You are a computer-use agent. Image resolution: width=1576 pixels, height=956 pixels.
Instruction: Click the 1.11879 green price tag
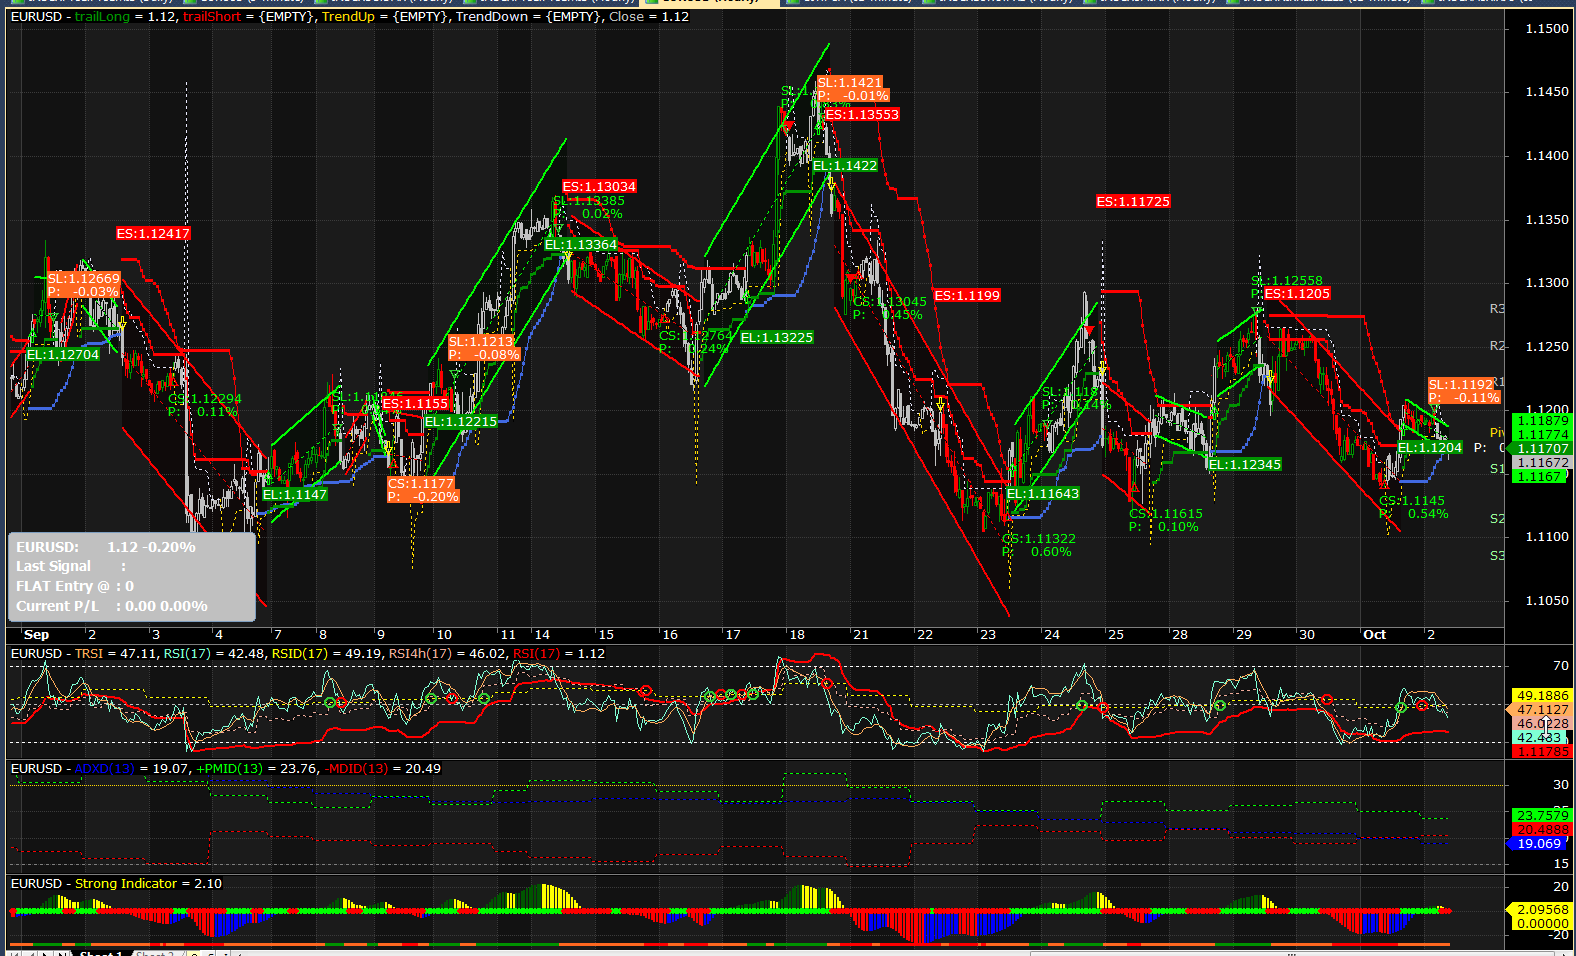click(1542, 421)
